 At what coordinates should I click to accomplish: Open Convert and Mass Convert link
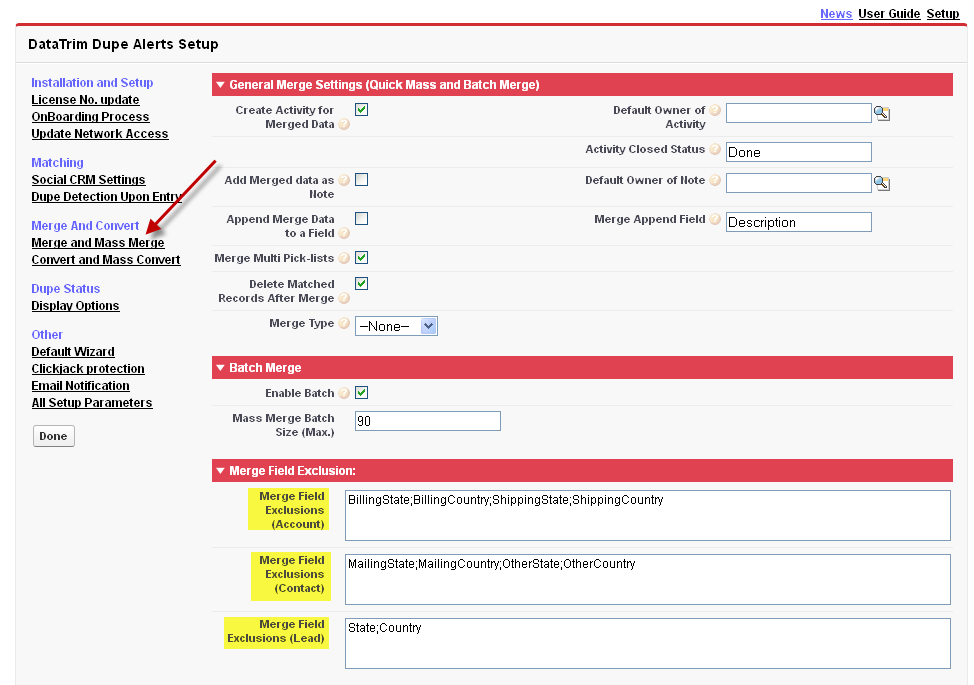[106, 260]
